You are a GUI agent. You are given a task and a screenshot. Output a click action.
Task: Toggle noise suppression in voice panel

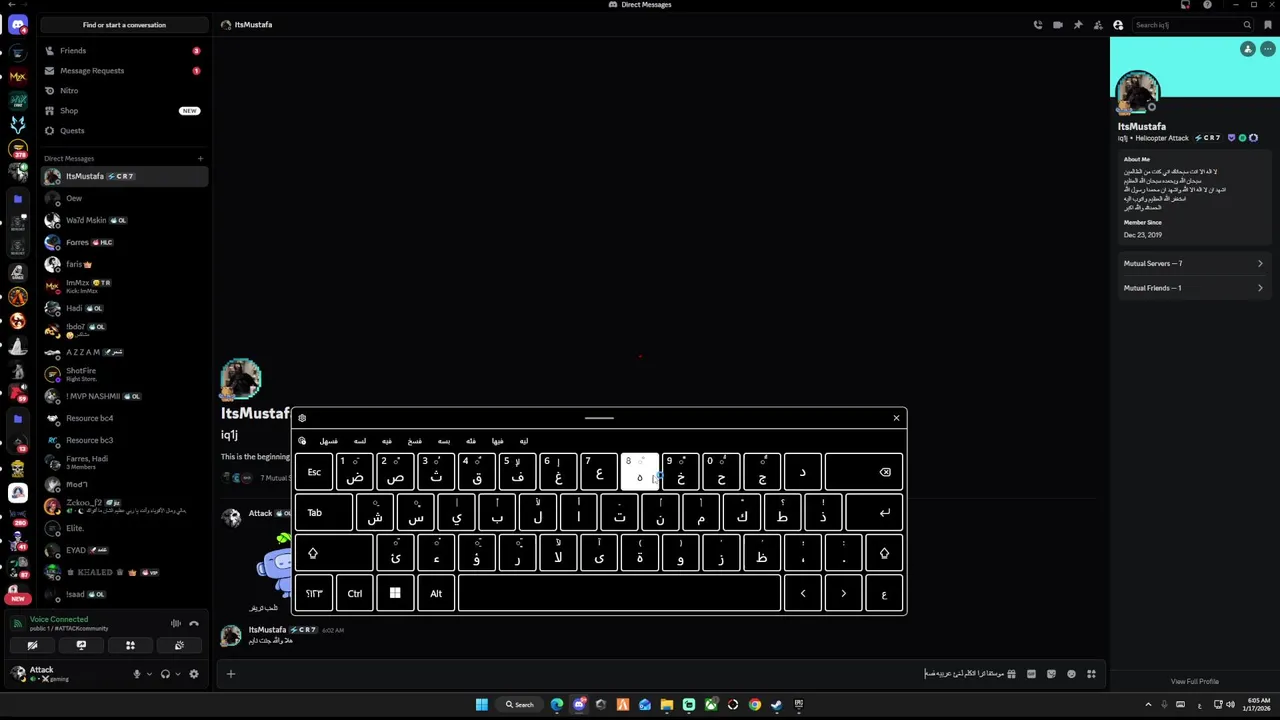(176, 624)
